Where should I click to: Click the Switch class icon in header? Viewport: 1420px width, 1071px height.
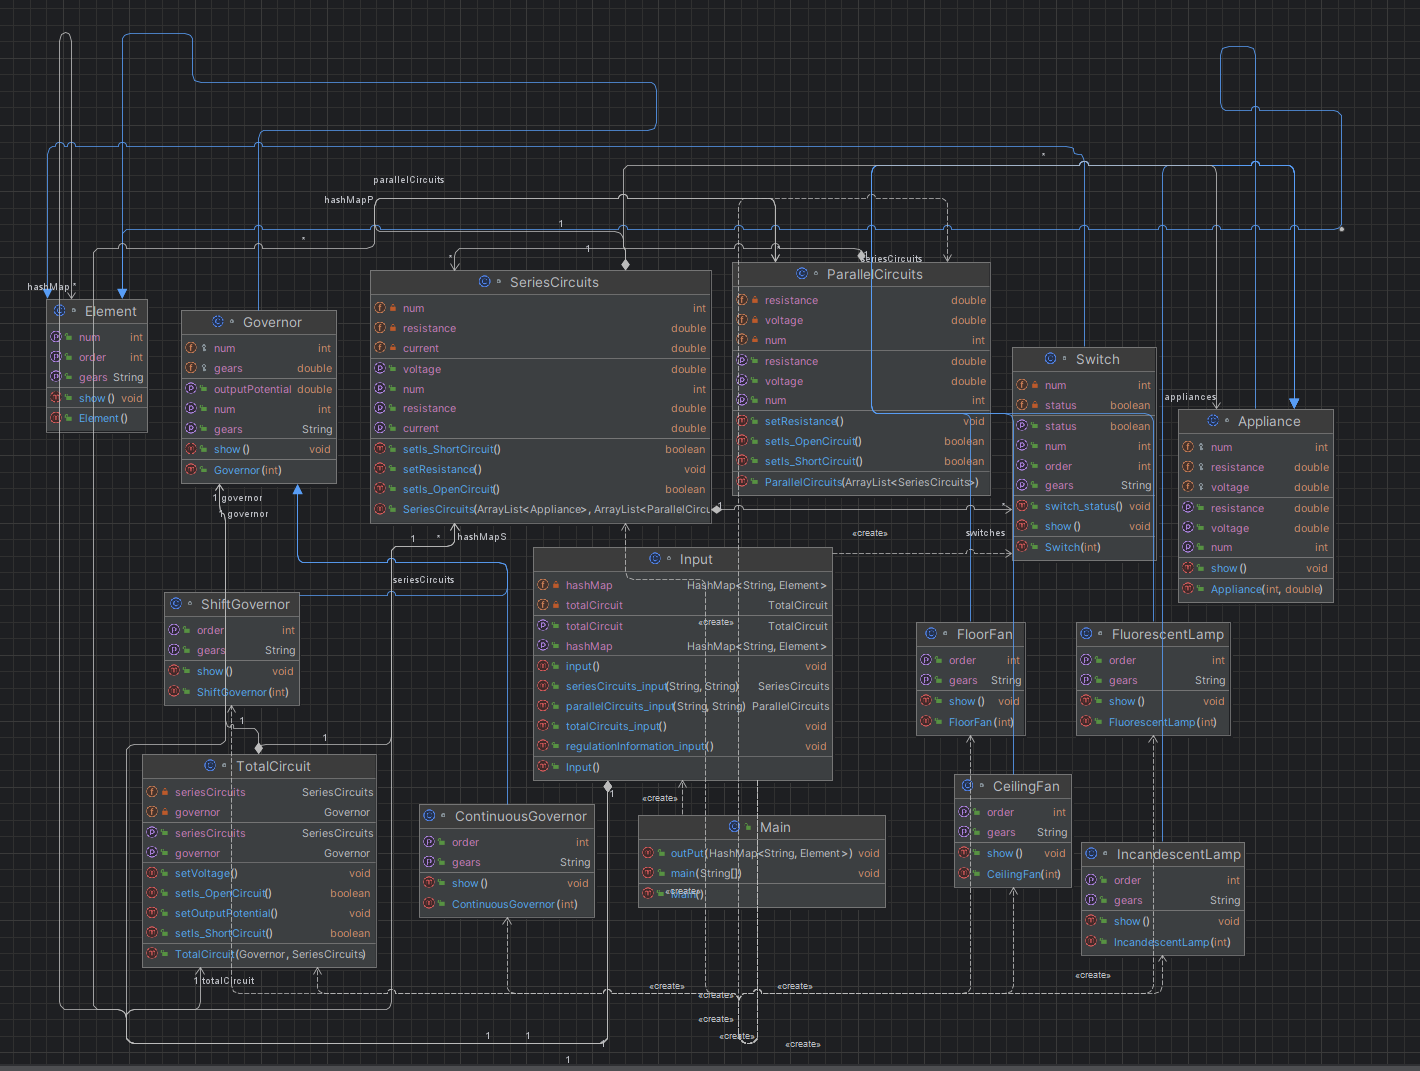1051,359
